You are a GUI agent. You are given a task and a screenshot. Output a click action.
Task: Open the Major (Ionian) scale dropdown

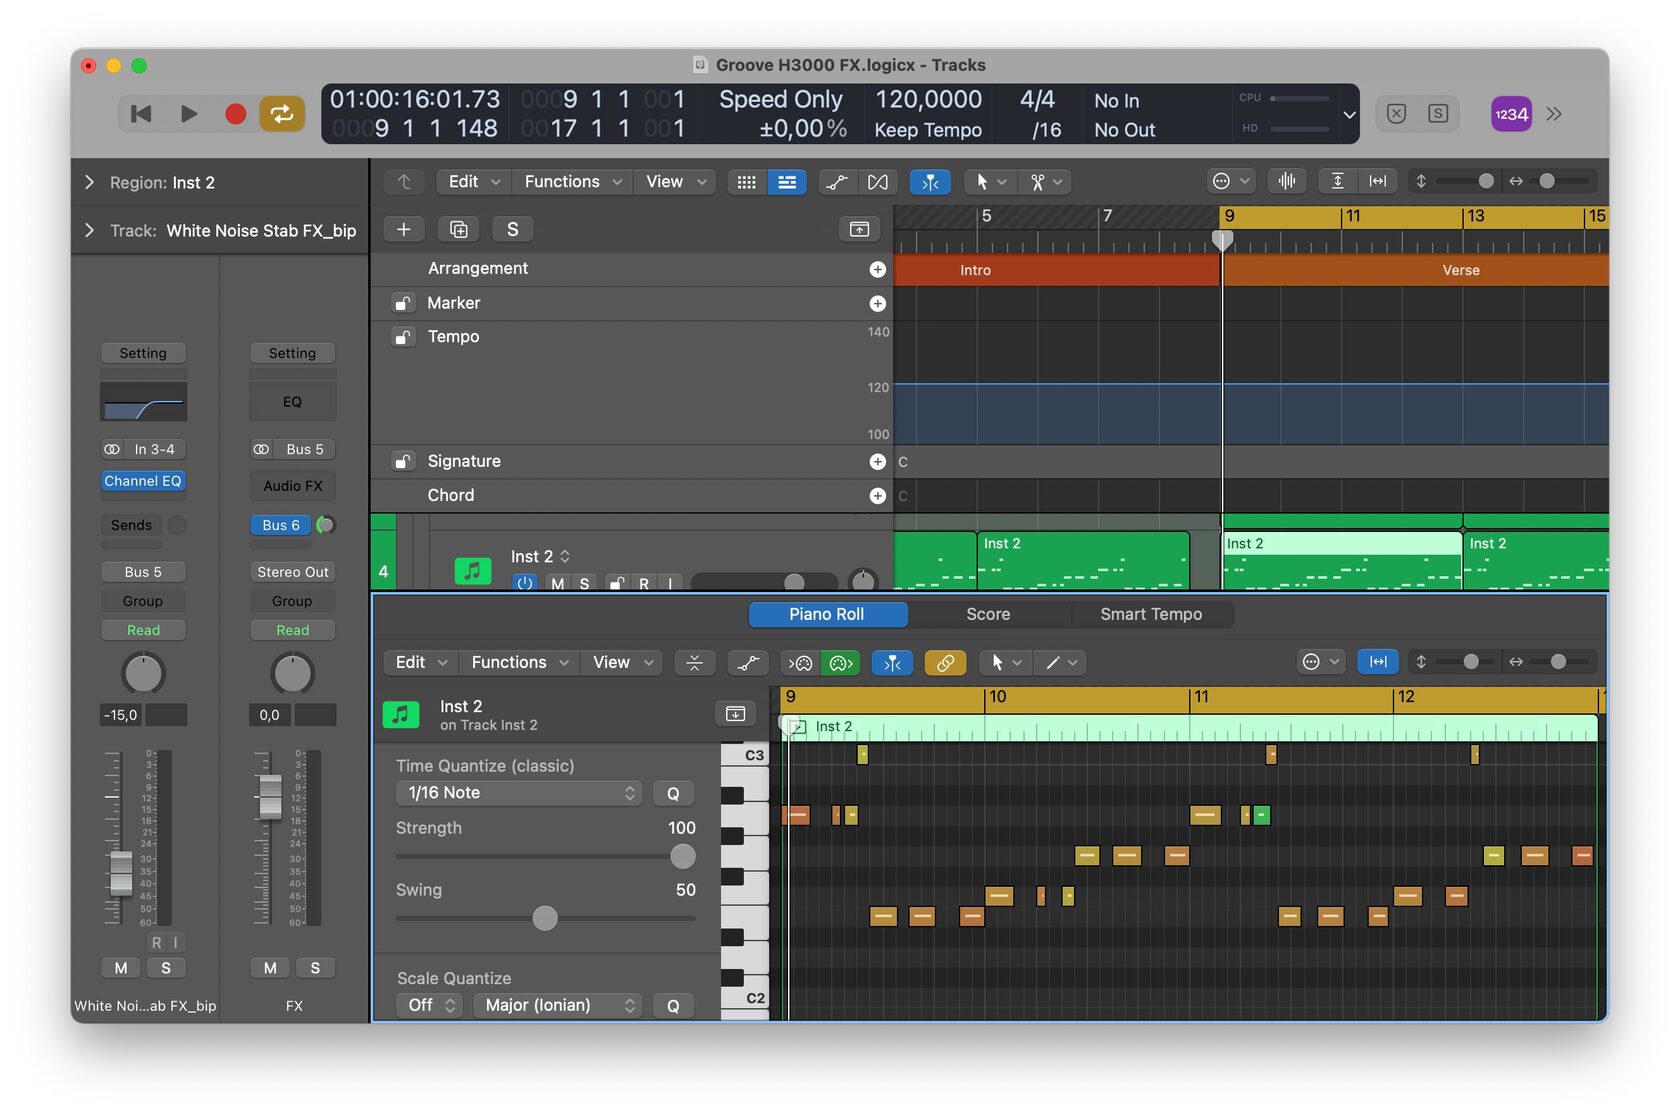point(559,1005)
